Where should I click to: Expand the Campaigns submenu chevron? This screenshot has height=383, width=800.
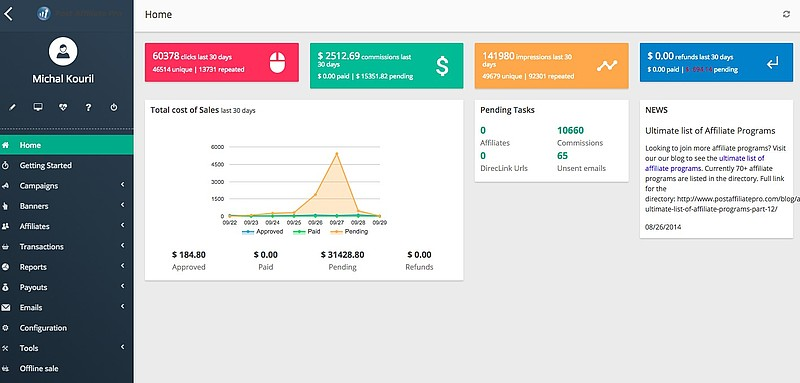click(122, 185)
